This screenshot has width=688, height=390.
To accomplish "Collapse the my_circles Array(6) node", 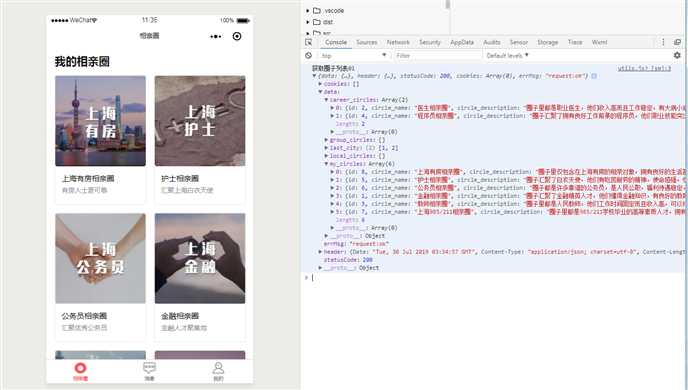I will point(326,164).
